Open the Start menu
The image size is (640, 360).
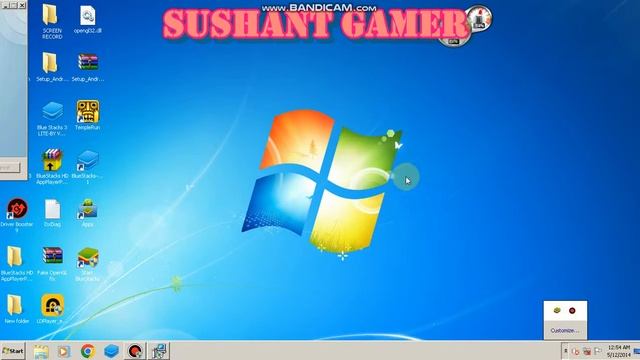point(13,351)
